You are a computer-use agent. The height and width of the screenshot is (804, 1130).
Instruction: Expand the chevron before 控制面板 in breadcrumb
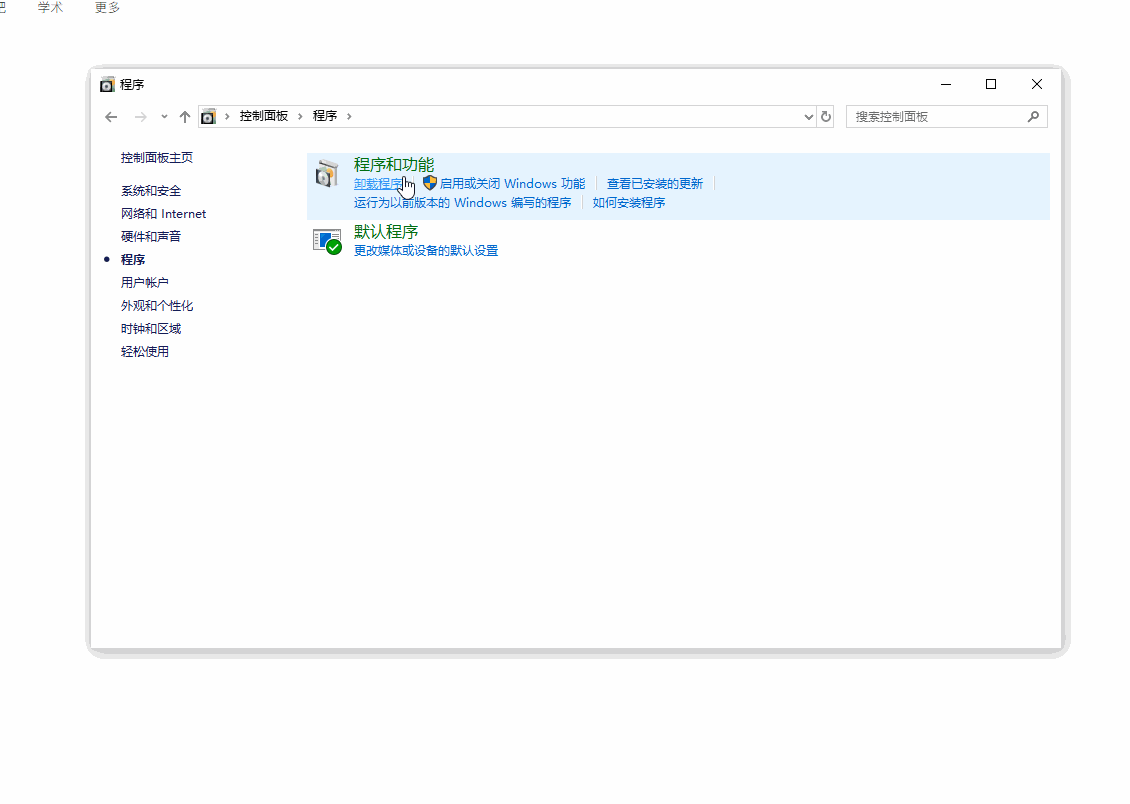pyautogui.click(x=227, y=116)
